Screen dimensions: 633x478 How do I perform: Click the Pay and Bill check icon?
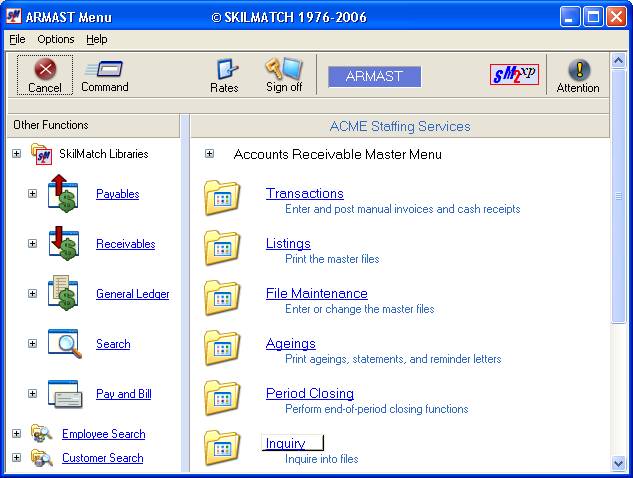pos(65,394)
